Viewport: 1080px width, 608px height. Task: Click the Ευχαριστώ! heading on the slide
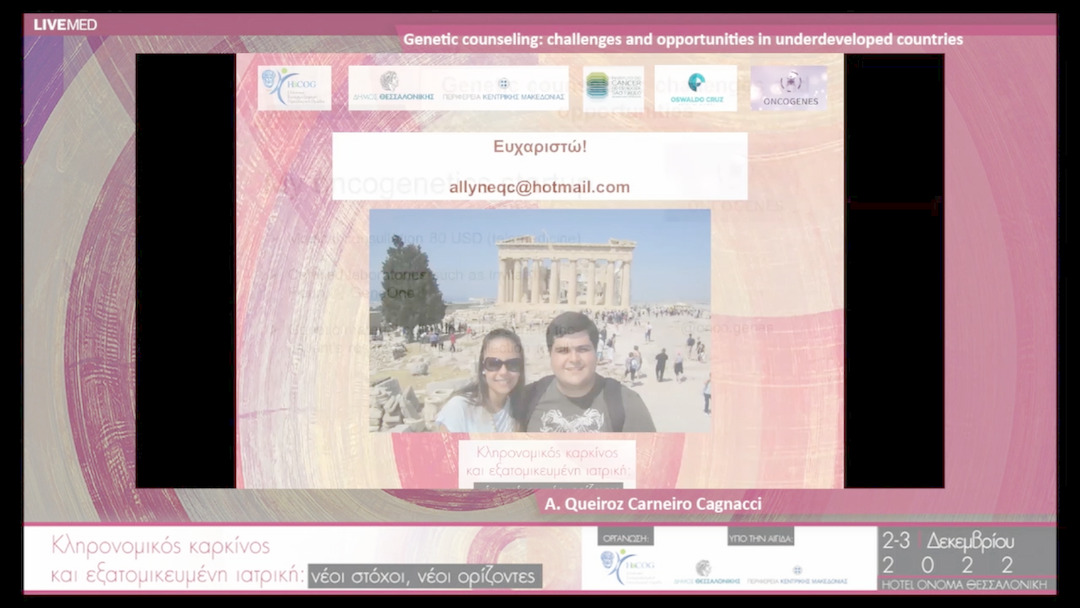(x=539, y=147)
